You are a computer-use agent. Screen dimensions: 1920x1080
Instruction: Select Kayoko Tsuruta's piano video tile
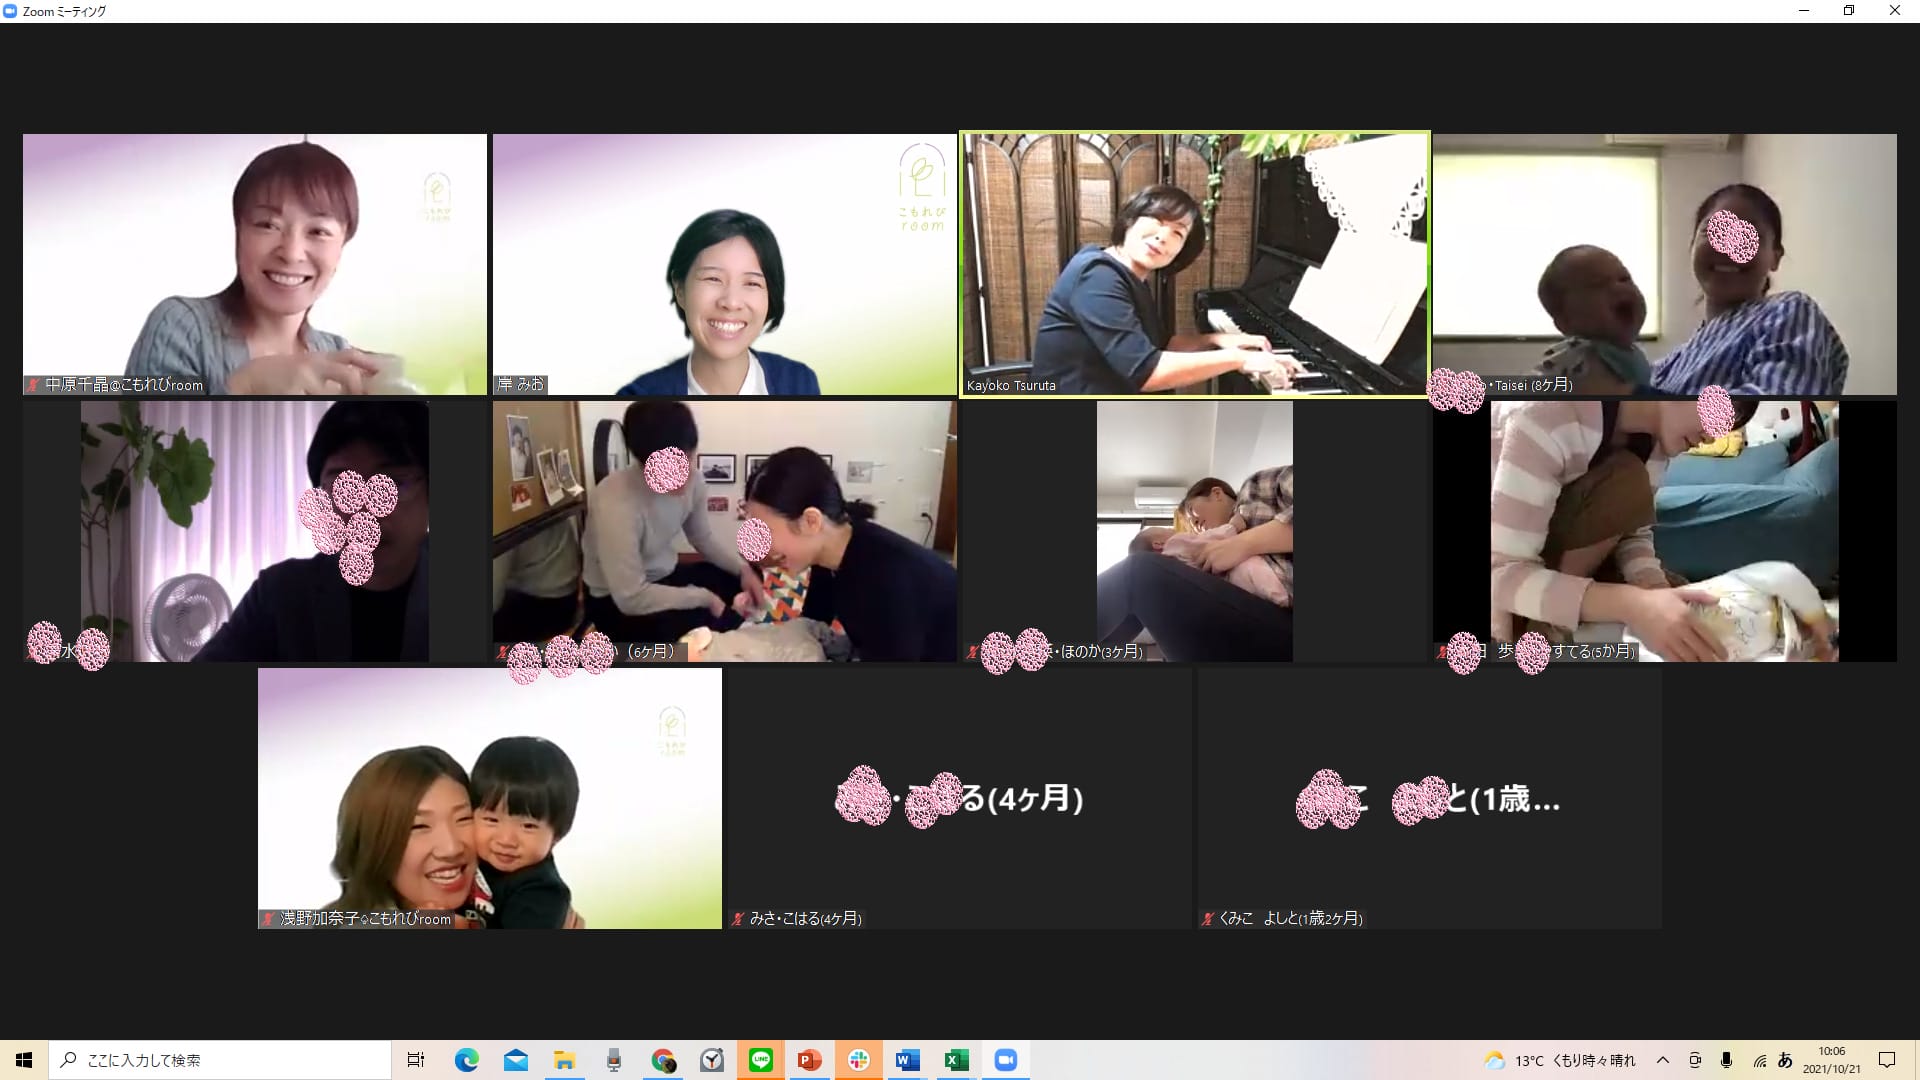(1194, 264)
